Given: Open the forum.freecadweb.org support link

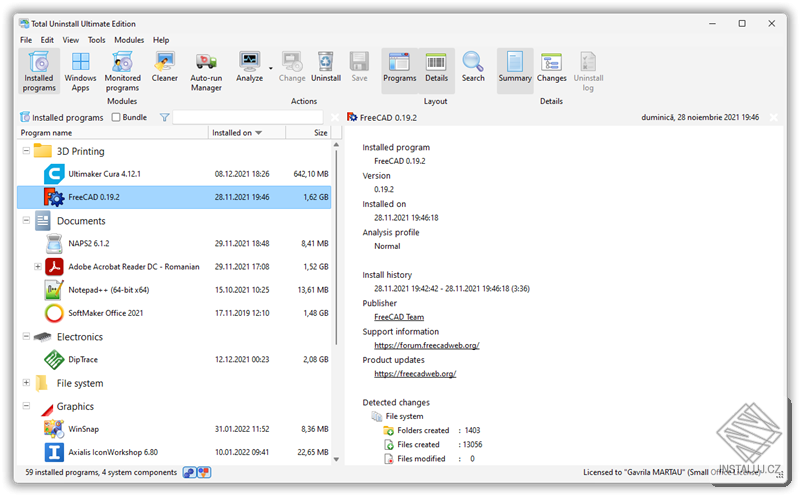Looking at the screenshot, I should 427,345.
